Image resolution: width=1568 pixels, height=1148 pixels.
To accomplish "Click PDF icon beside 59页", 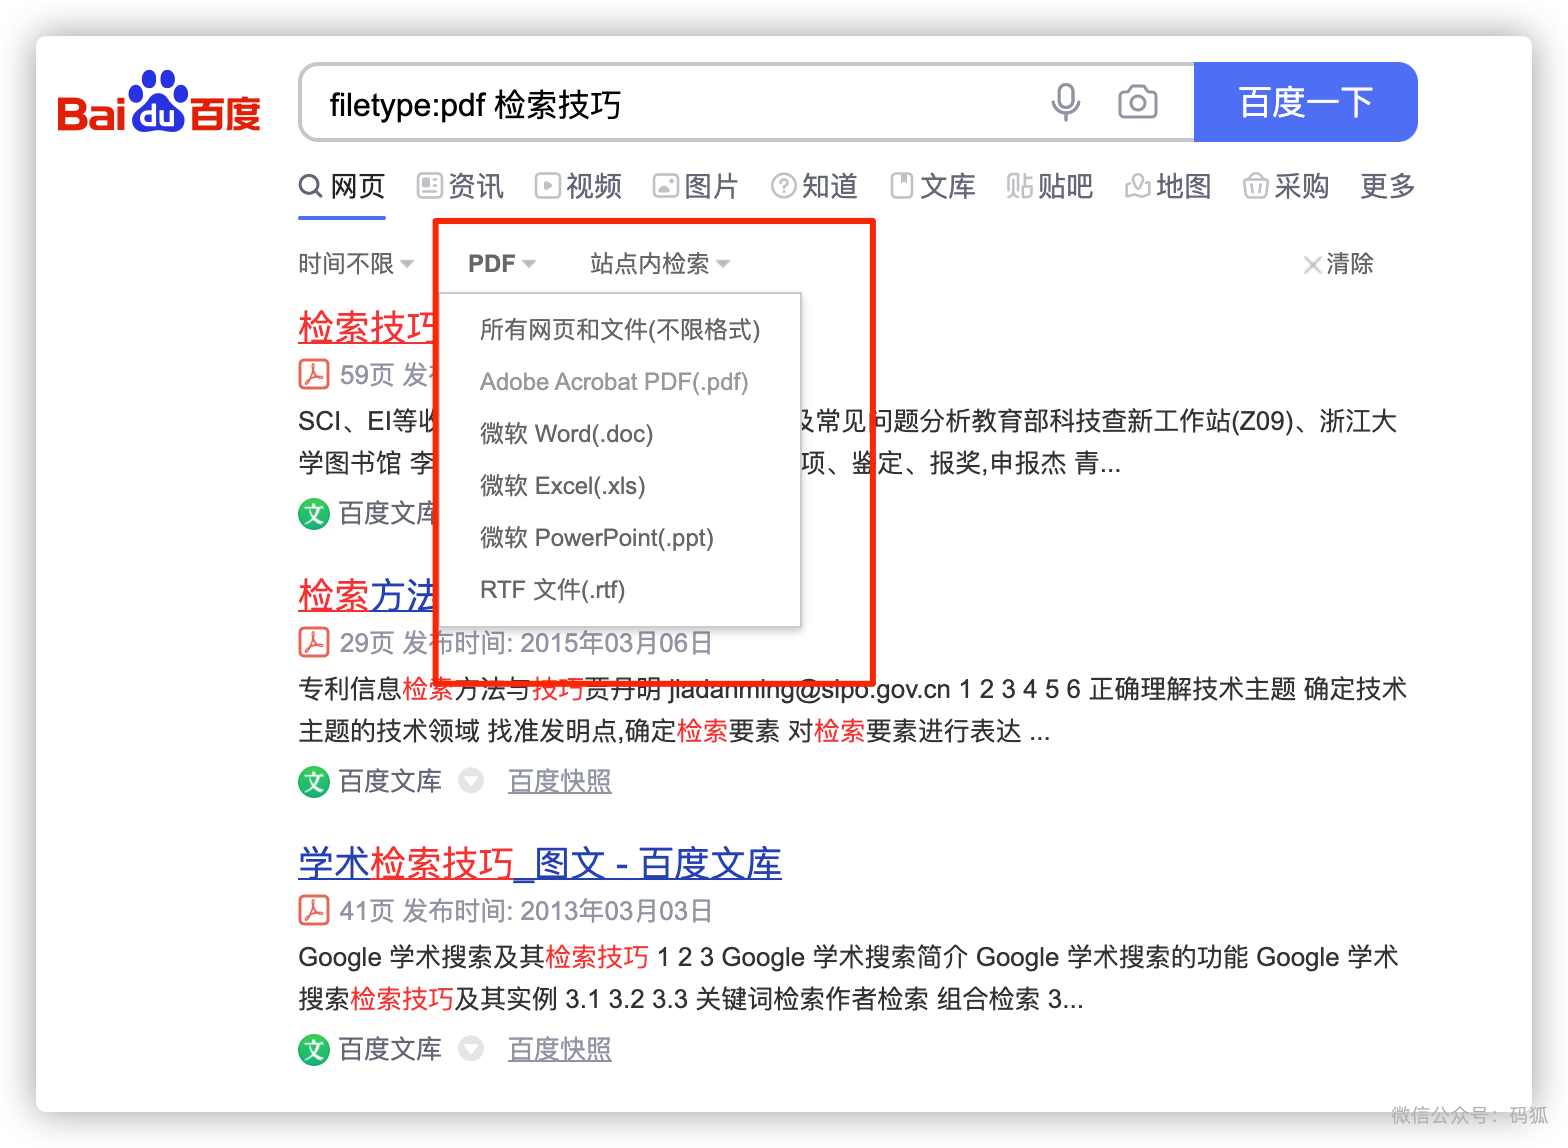I will pyautogui.click(x=314, y=374).
